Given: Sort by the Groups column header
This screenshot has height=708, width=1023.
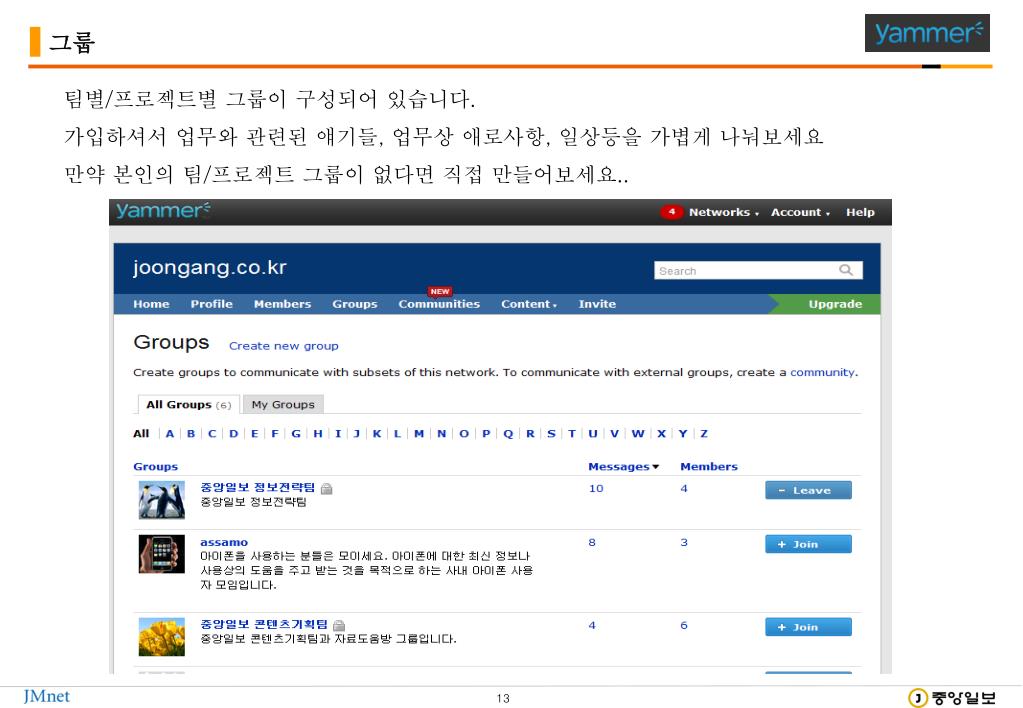Looking at the screenshot, I should [155, 467].
